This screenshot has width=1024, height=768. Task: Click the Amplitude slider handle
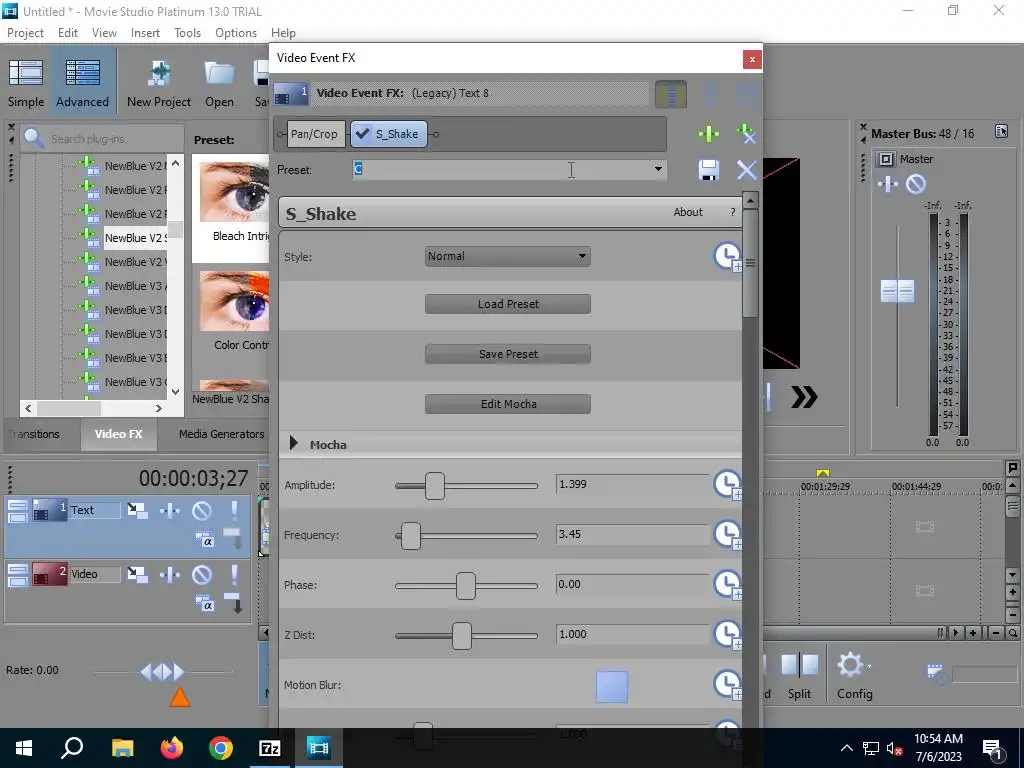pyautogui.click(x=434, y=486)
